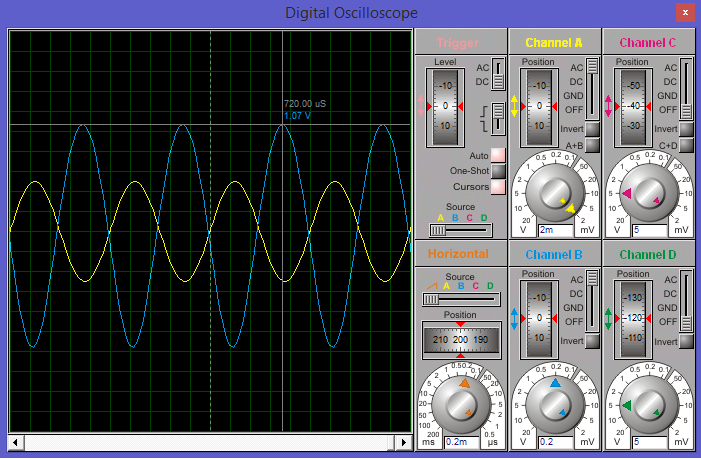Click the magenta outer pointer on Channel C dial
This screenshot has height=459, width=701.
pos(626,193)
